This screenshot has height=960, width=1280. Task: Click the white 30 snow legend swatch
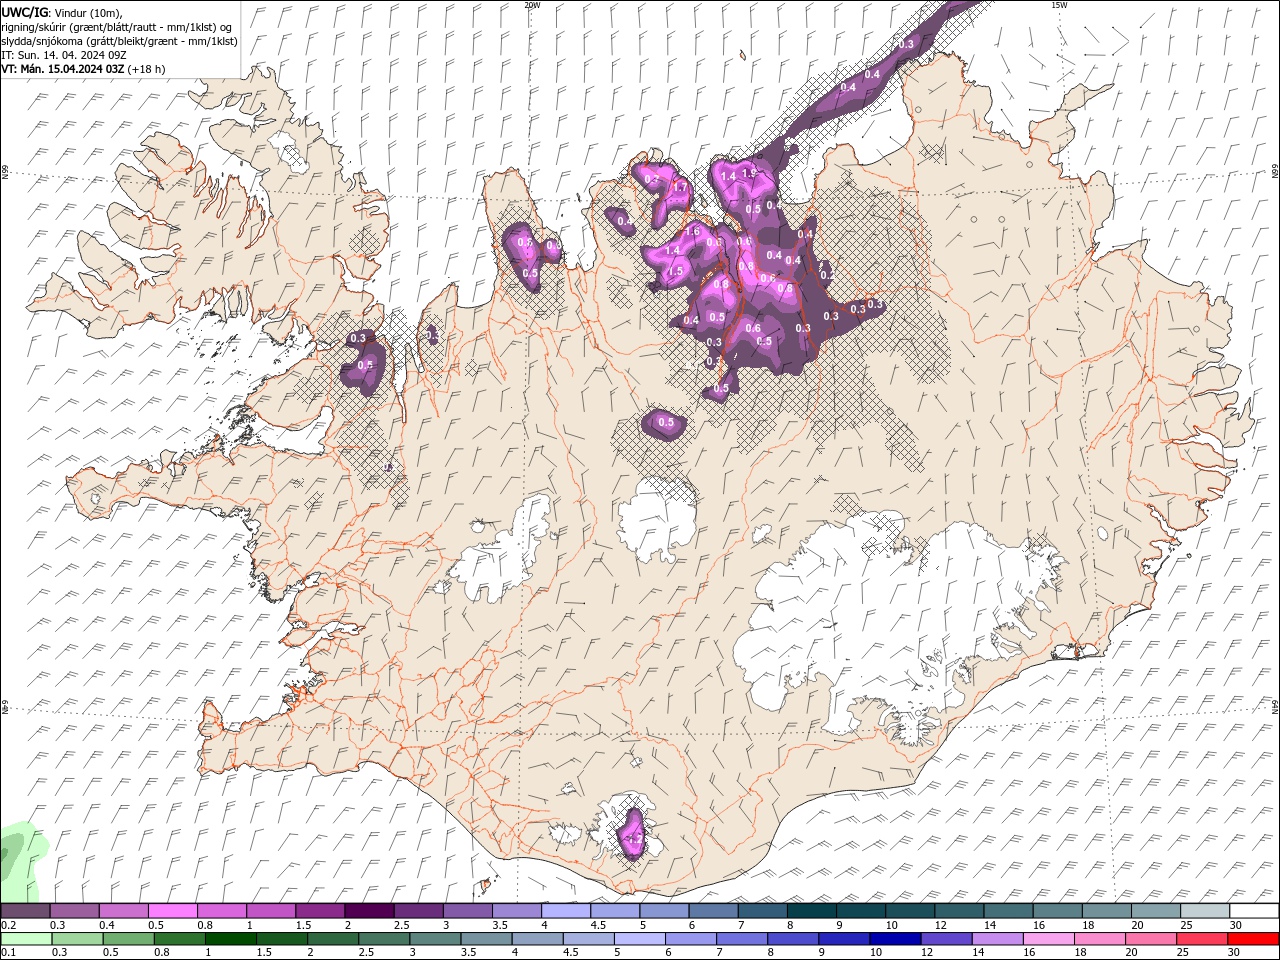[x=1252, y=911]
